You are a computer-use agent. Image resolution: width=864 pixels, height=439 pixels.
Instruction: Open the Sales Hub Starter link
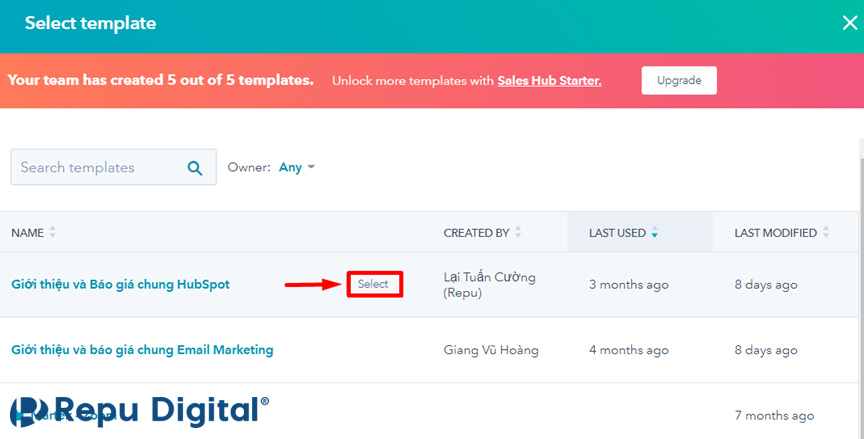tap(549, 80)
